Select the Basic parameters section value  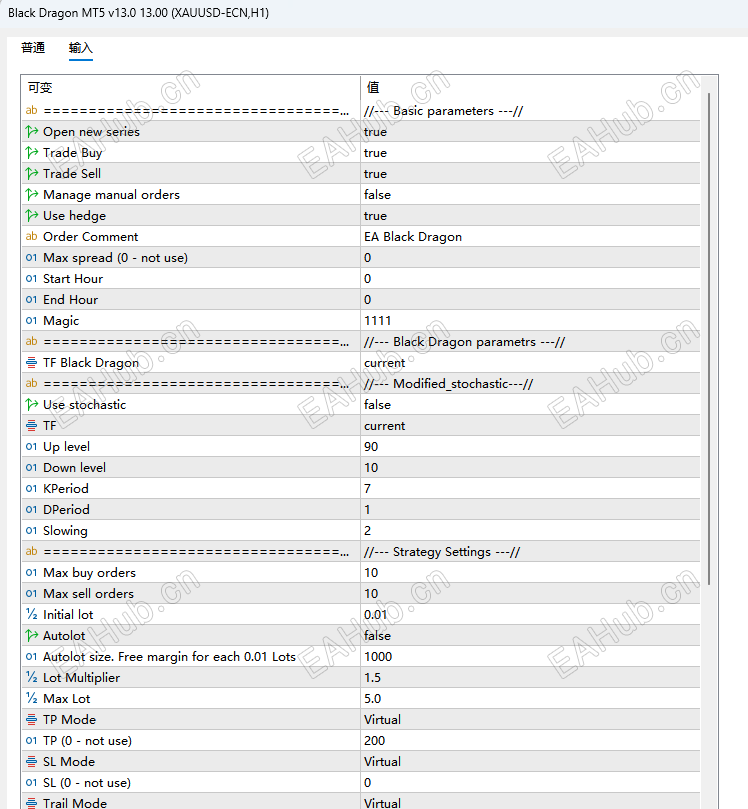click(x=444, y=111)
